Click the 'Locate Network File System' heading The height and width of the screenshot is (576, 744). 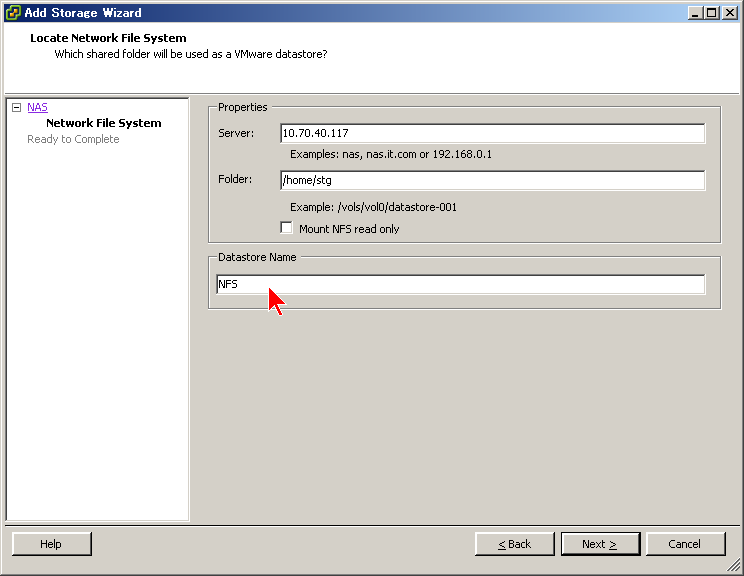108,38
